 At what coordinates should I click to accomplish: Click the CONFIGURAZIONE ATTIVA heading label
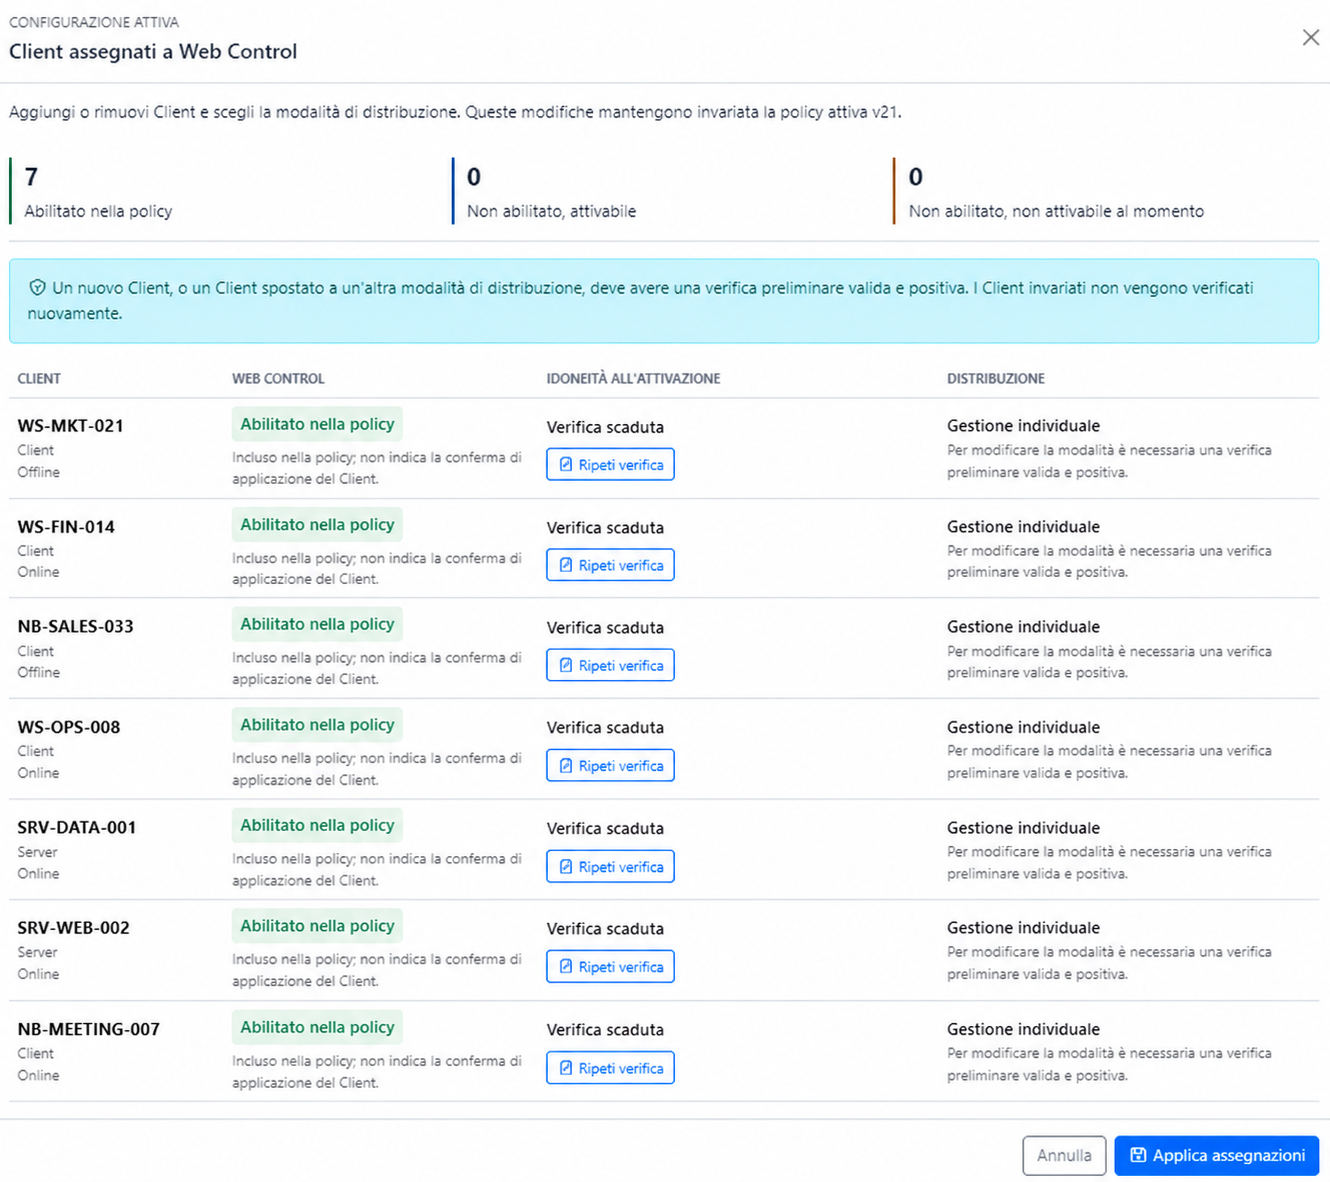point(94,22)
